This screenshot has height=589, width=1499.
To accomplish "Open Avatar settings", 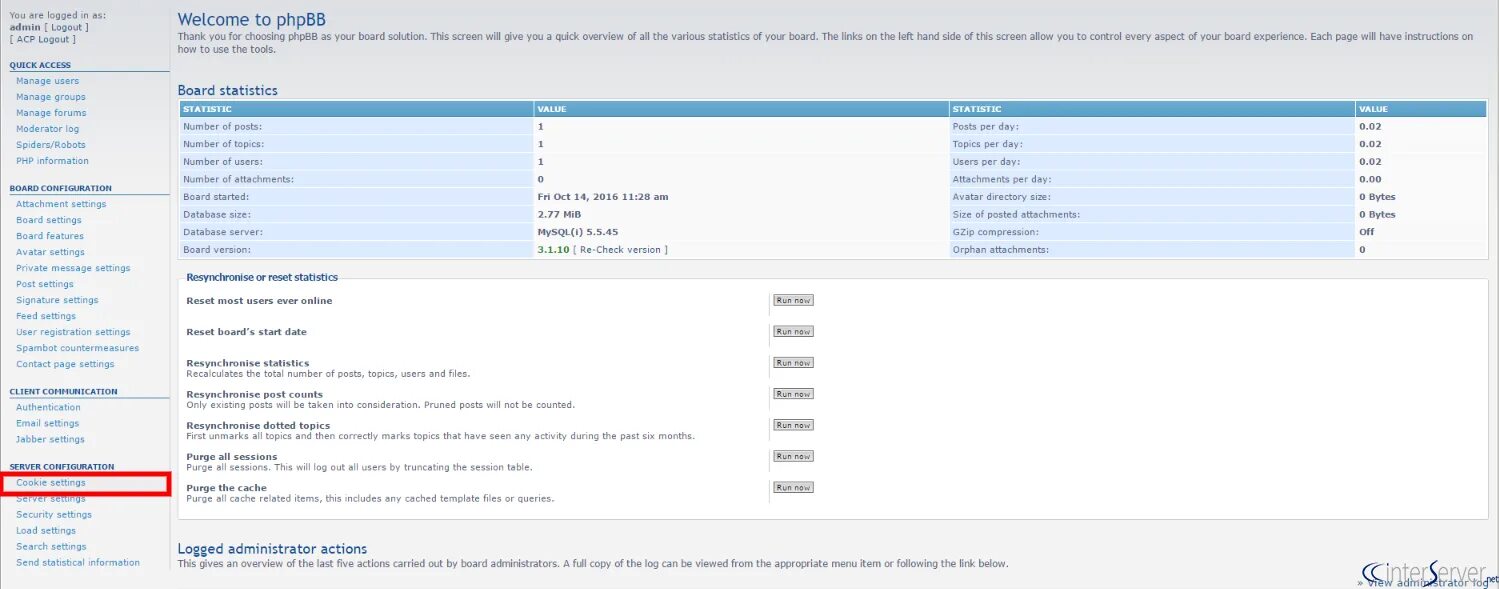I will tap(50, 252).
